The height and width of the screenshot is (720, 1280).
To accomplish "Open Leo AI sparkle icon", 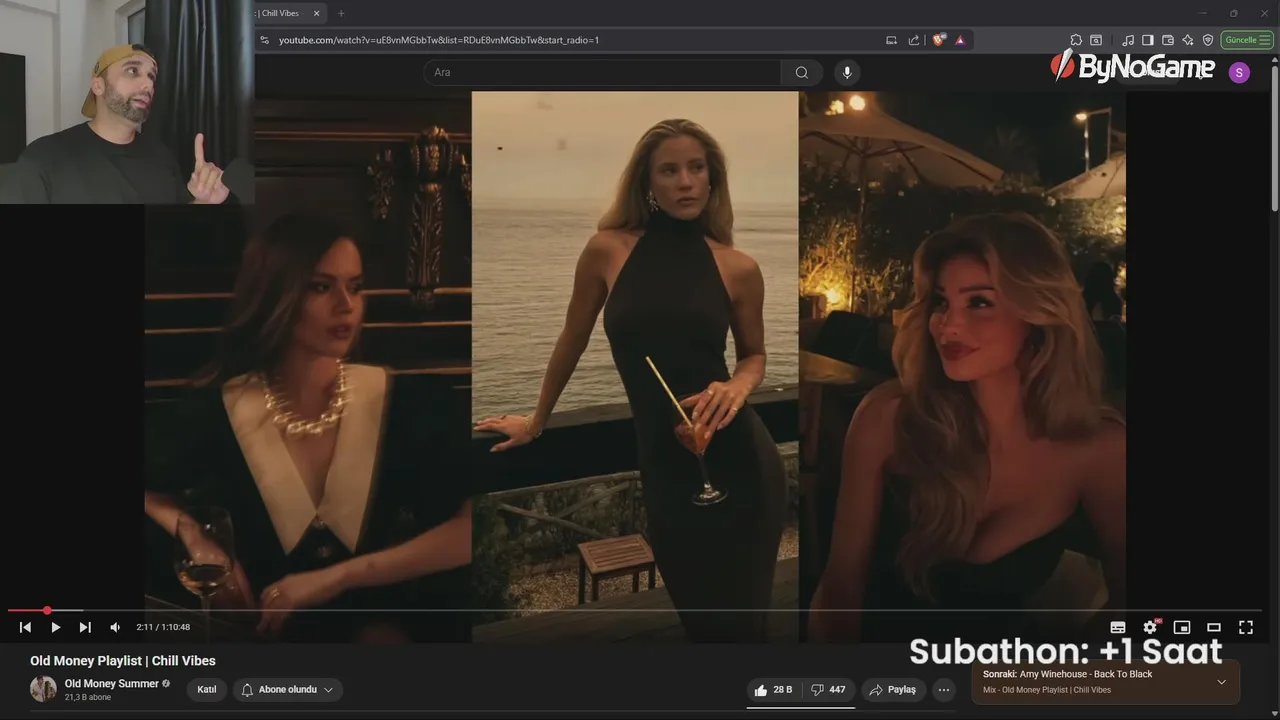I will tap(1188, 40).
